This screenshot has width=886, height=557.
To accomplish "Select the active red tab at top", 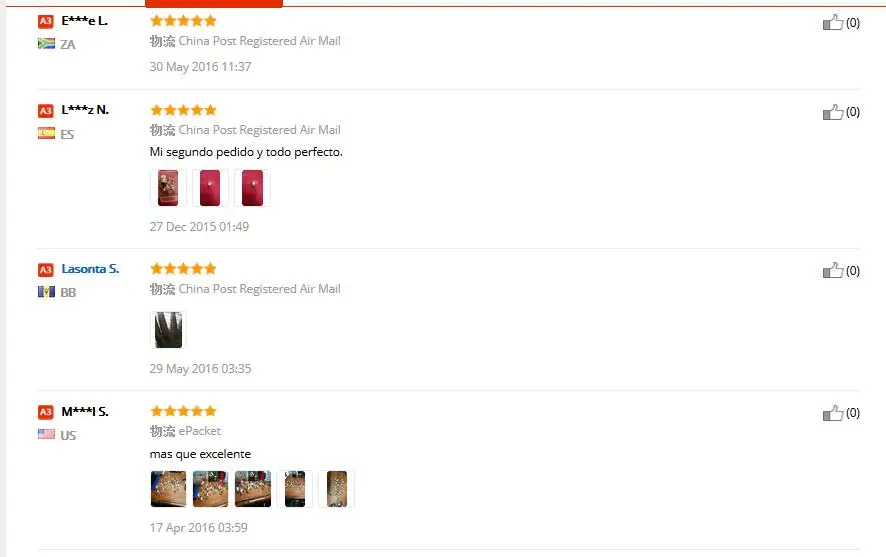I will tap(214, 3).
